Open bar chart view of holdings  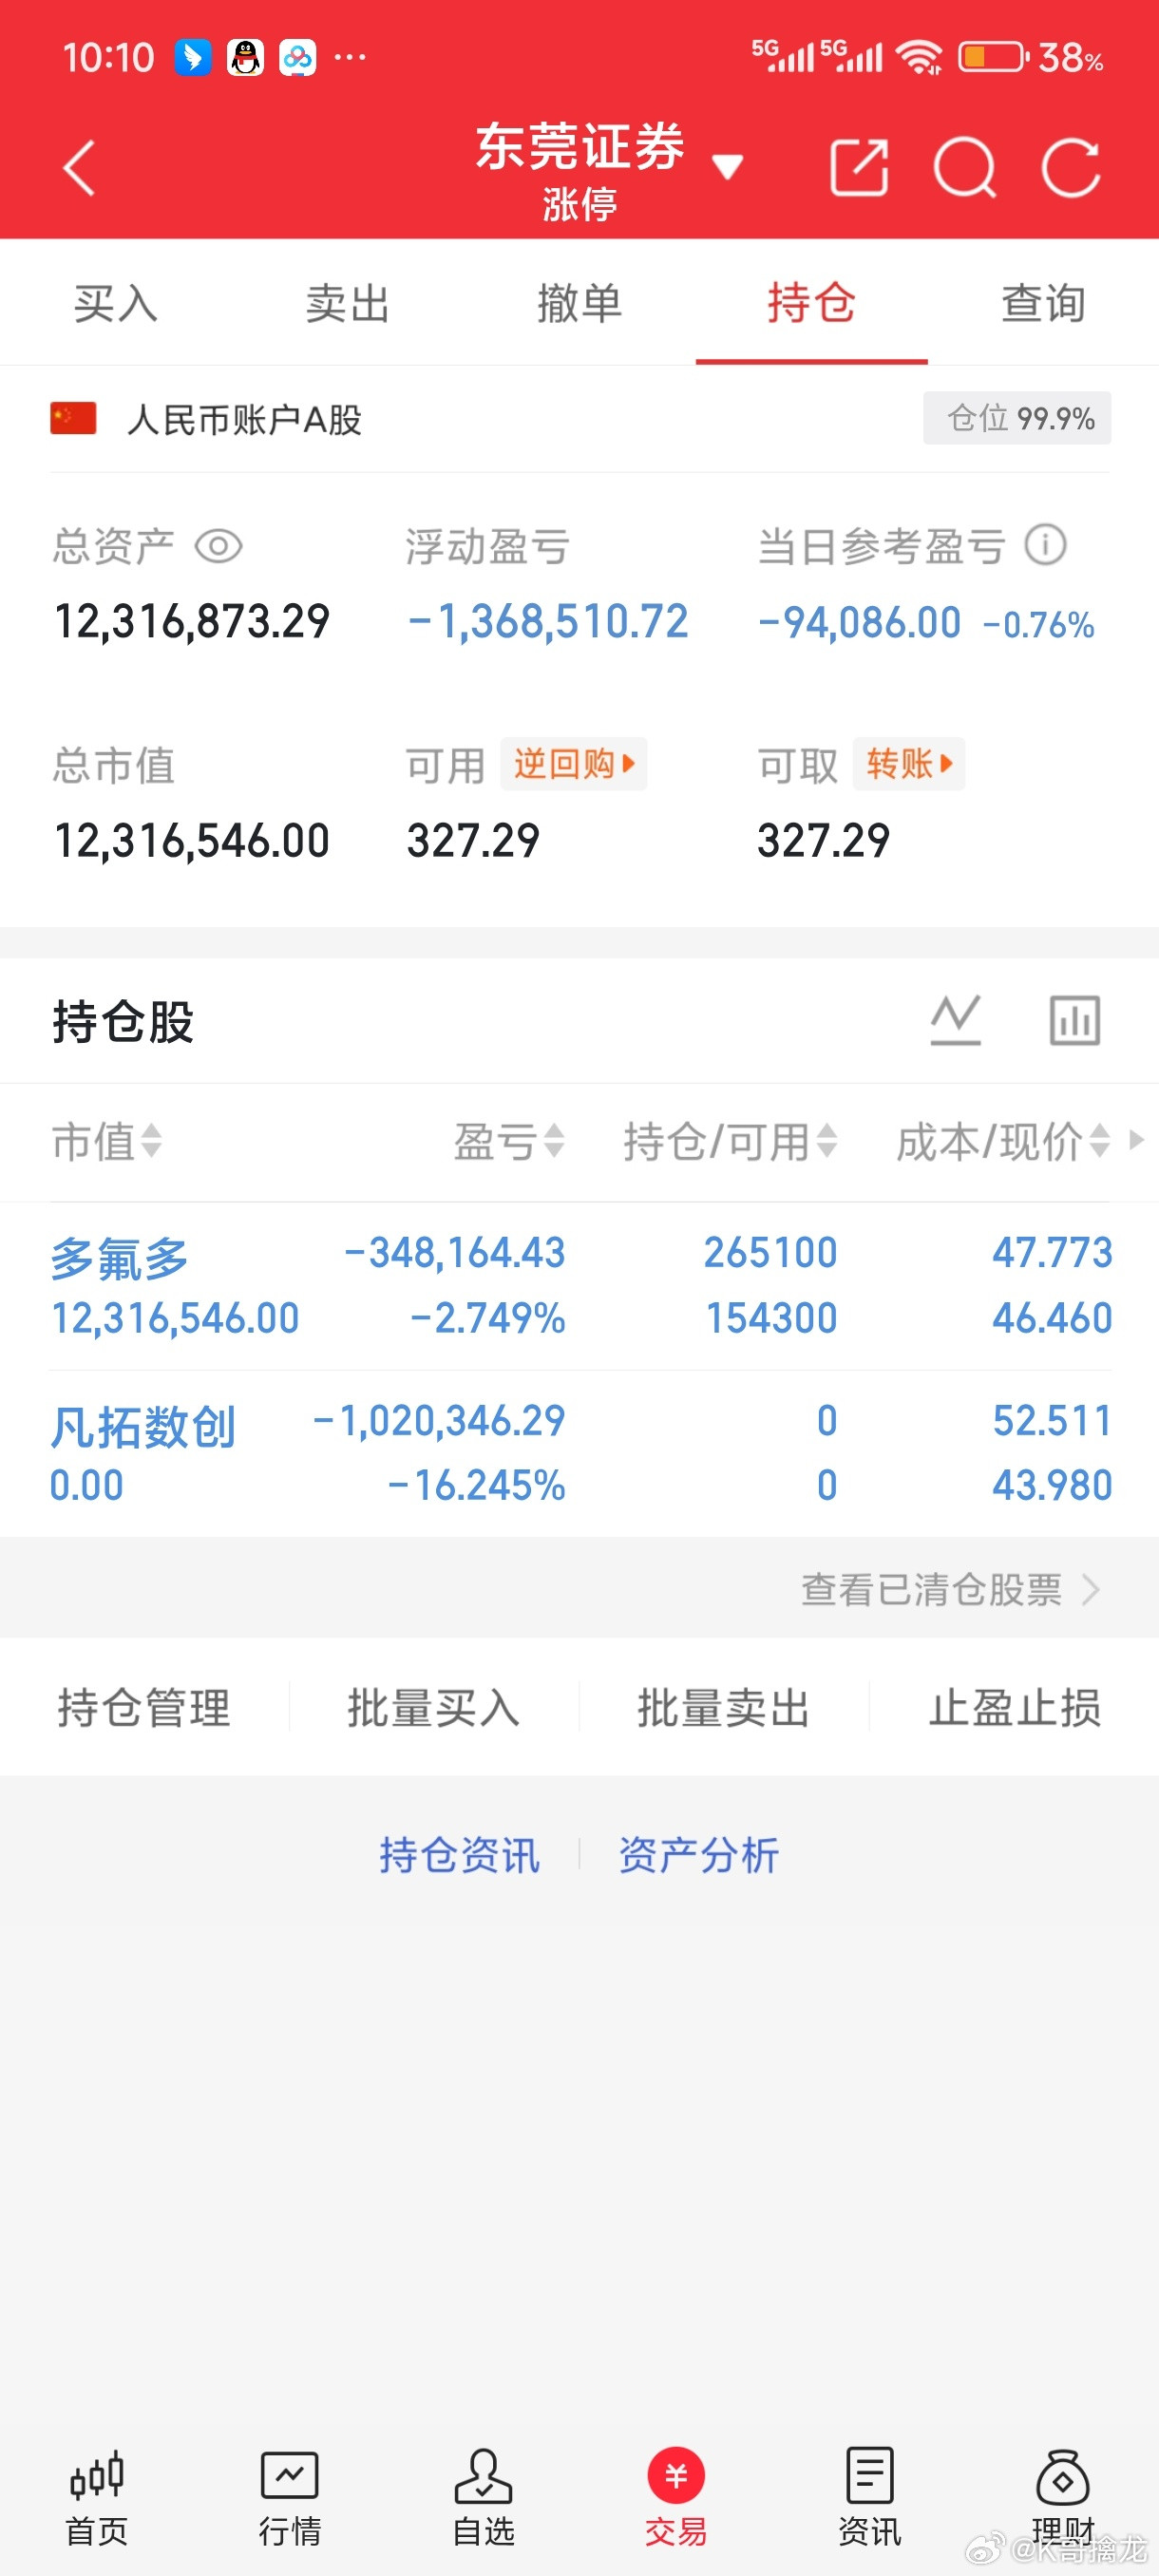1075,1020
